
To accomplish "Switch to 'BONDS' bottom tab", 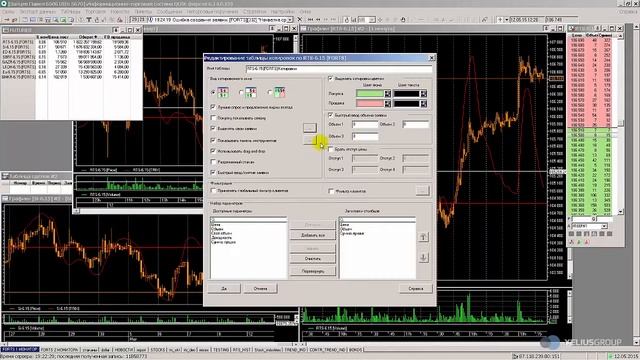I will click(355, 350).
